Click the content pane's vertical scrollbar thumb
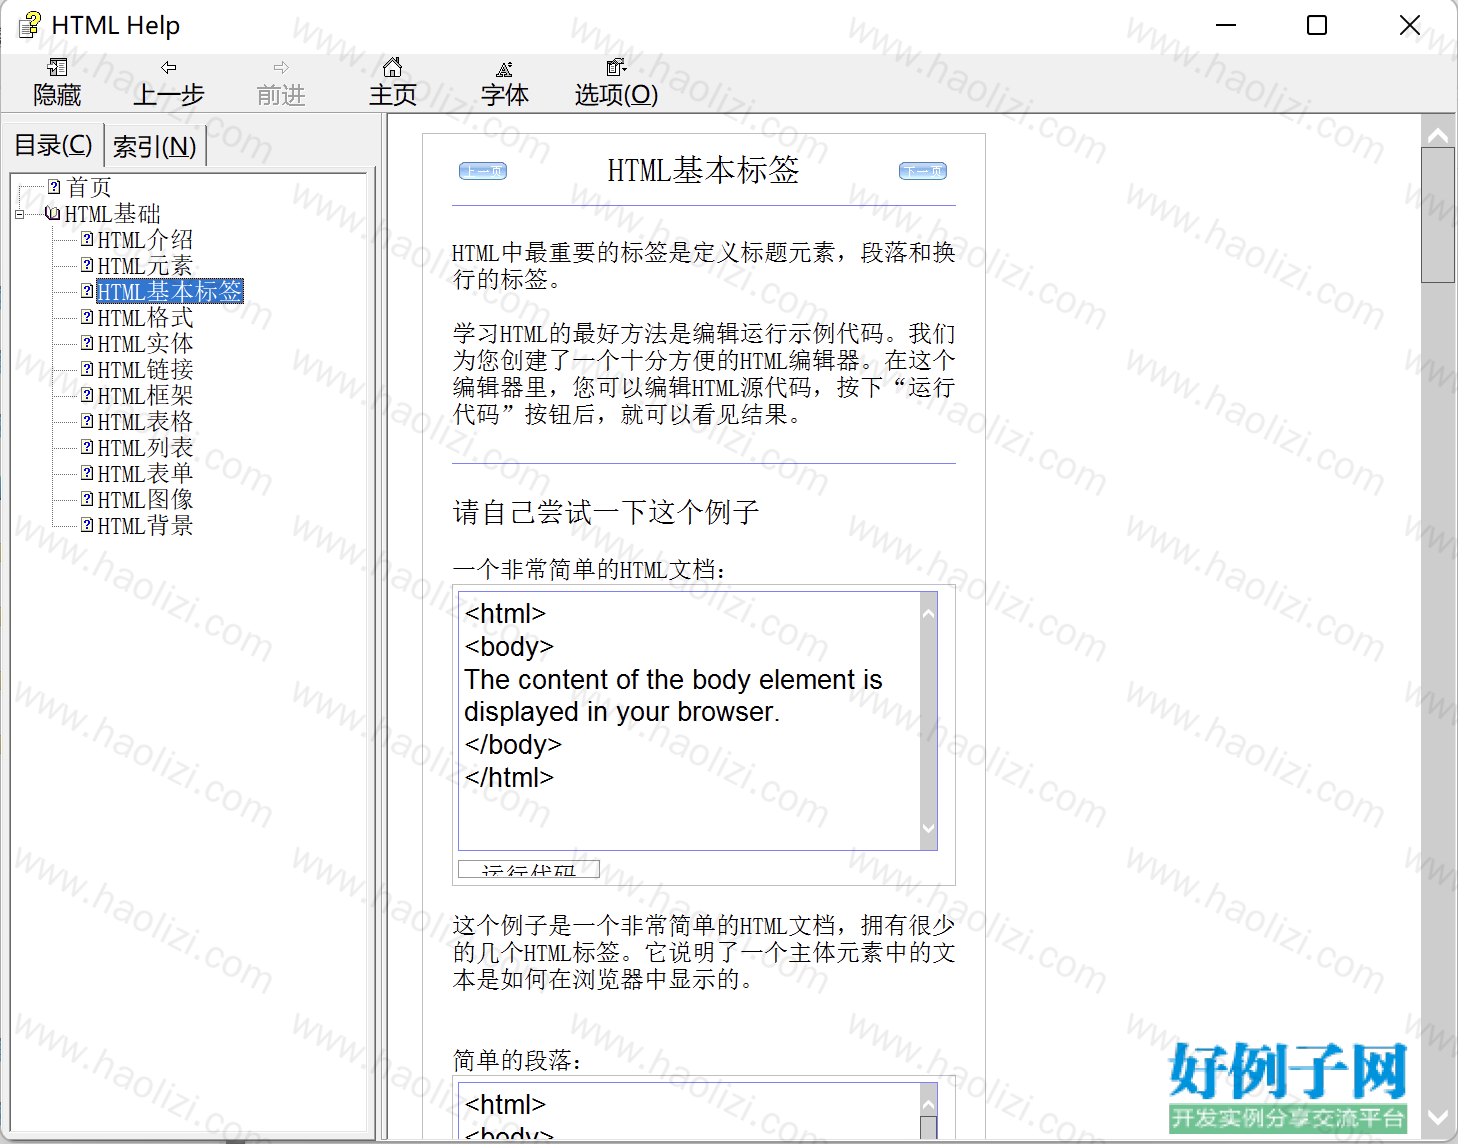Viewport: 1458px width, 1144px height. pyautogui.click(x=1438, y=215)
